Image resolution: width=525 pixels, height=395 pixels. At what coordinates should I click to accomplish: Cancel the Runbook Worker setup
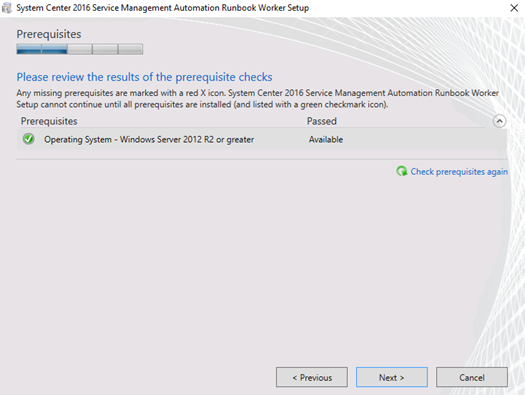pyautogui.click(x=472, y=377)
